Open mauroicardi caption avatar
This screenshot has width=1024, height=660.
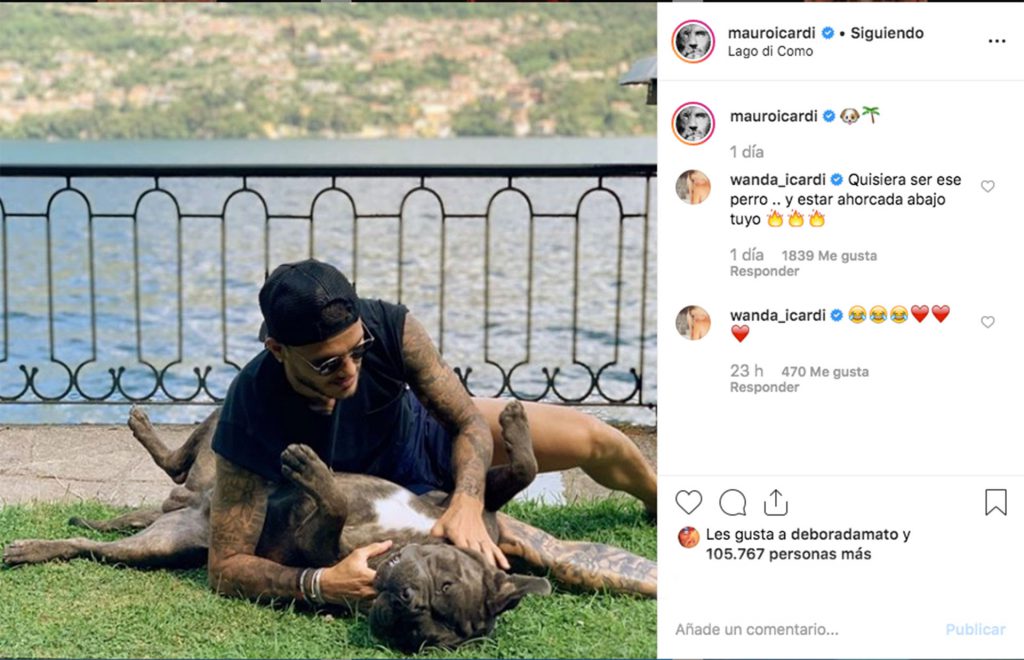pos(693,123)
